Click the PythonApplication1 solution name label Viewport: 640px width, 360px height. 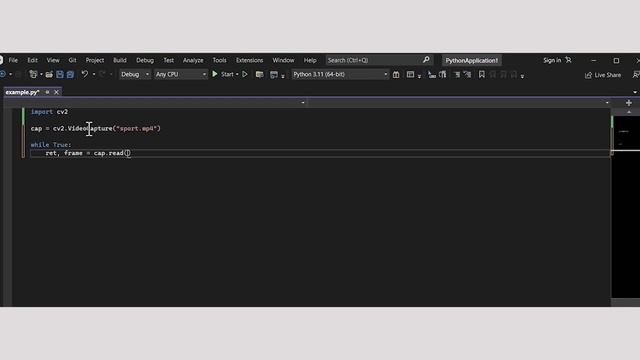coord(471,60)
